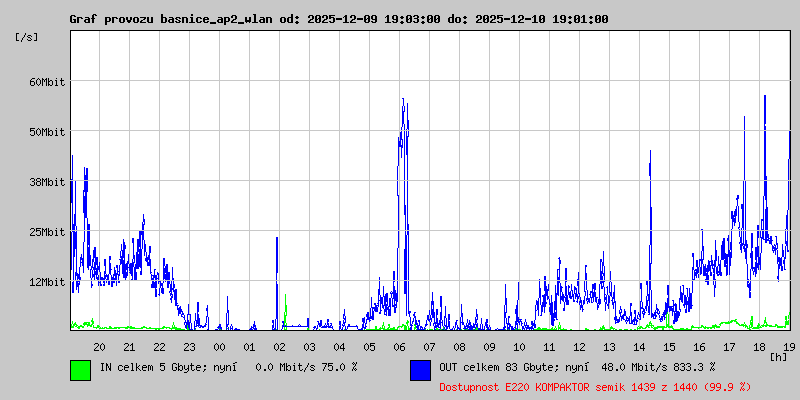Image resolution: width=800 pixels, height=400 pixels.
Task: Click the '14' hour axis label
Action: (639, 347)
